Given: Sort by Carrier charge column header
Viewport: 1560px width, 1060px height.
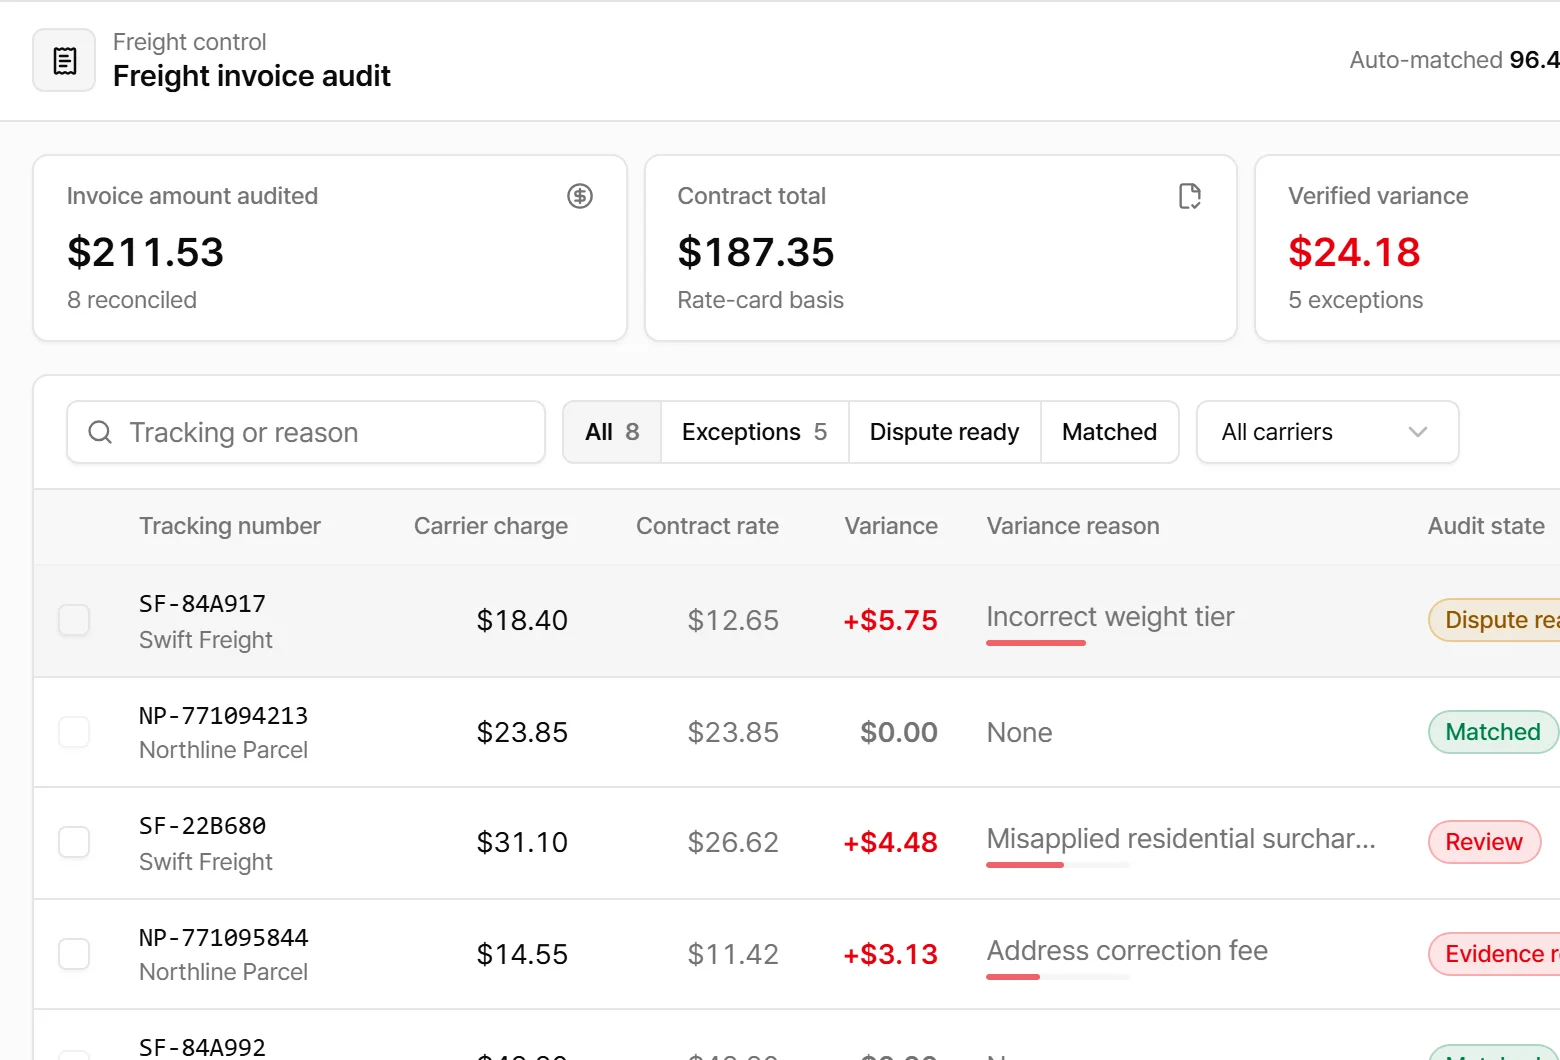Looking at the screenshot, I should click(491, 526).
